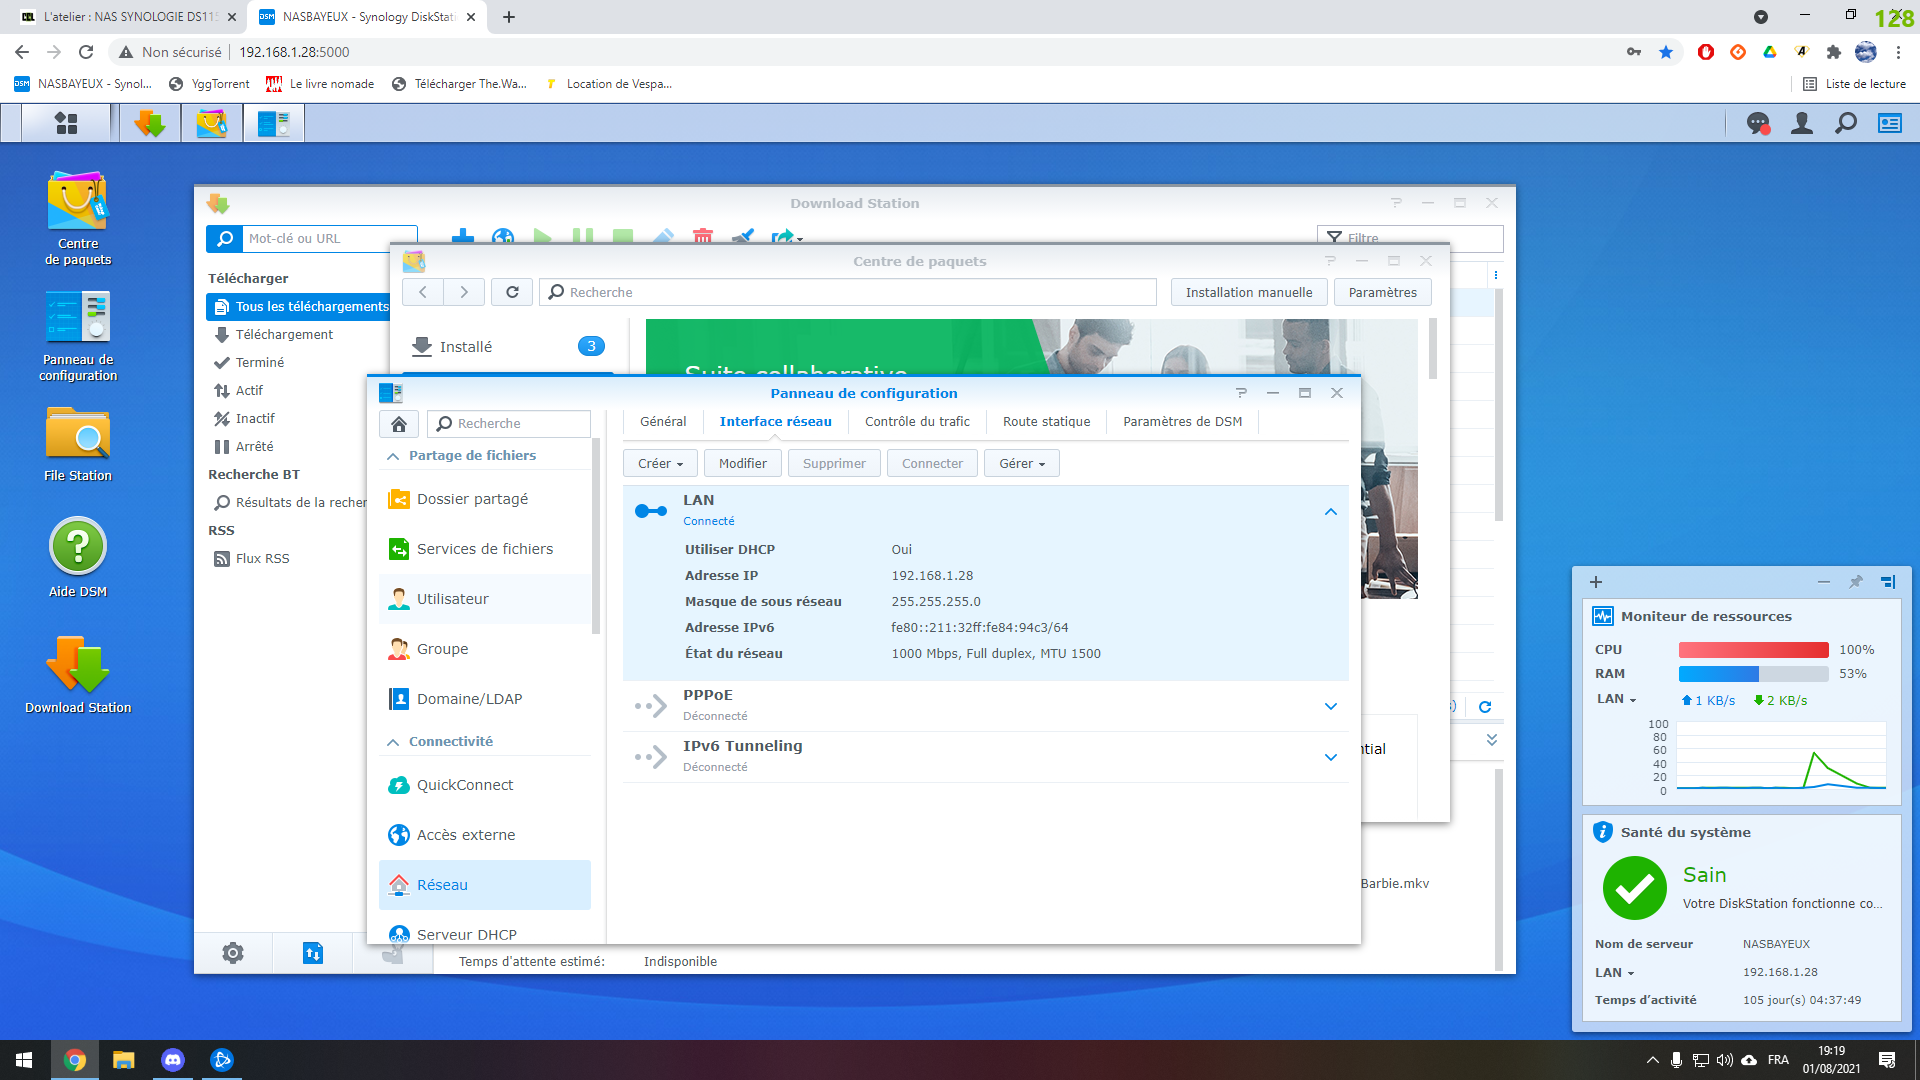The height and width of the screenshot is (1080, 1920).
Task: Expand the PPPoE interface details
Action: click(x=1331, y=706)
